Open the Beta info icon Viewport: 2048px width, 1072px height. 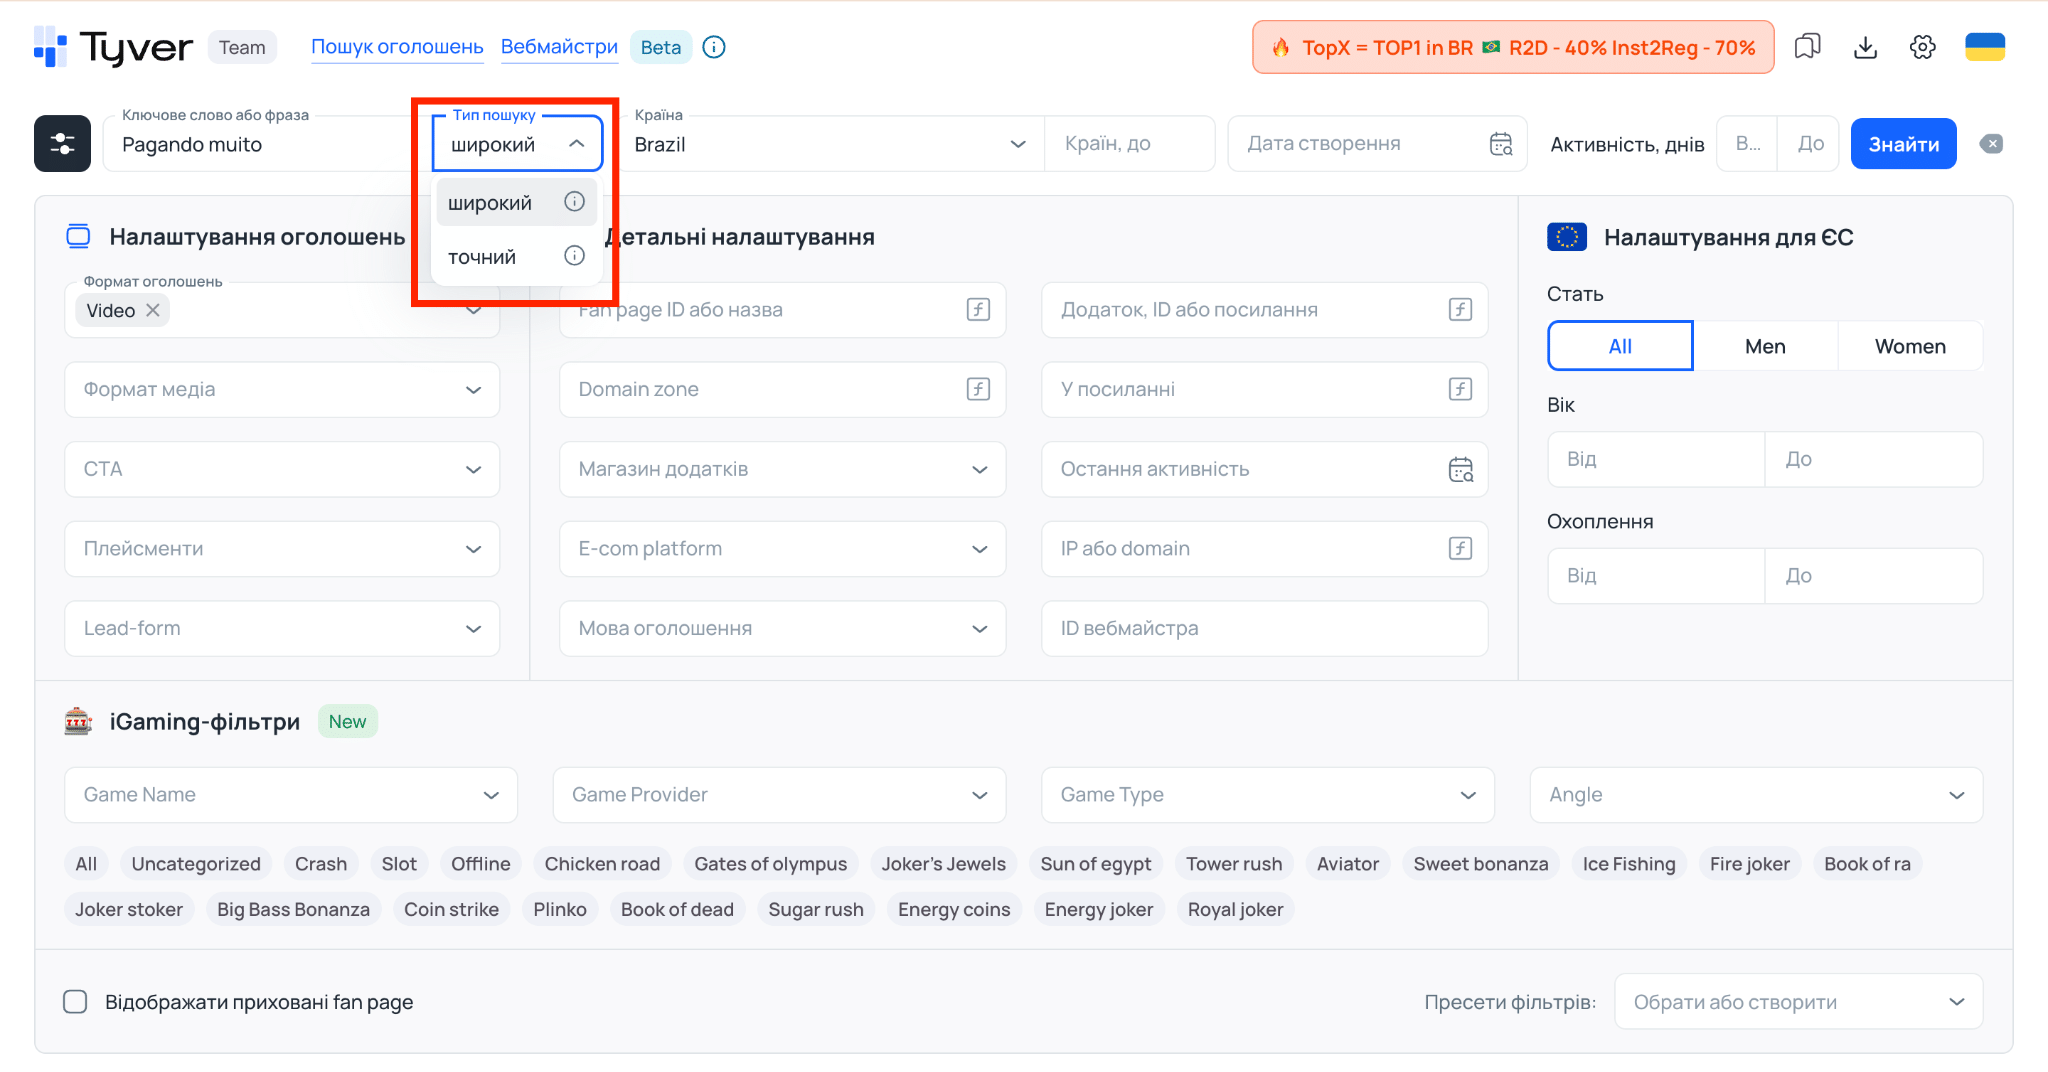coord(714,47)
